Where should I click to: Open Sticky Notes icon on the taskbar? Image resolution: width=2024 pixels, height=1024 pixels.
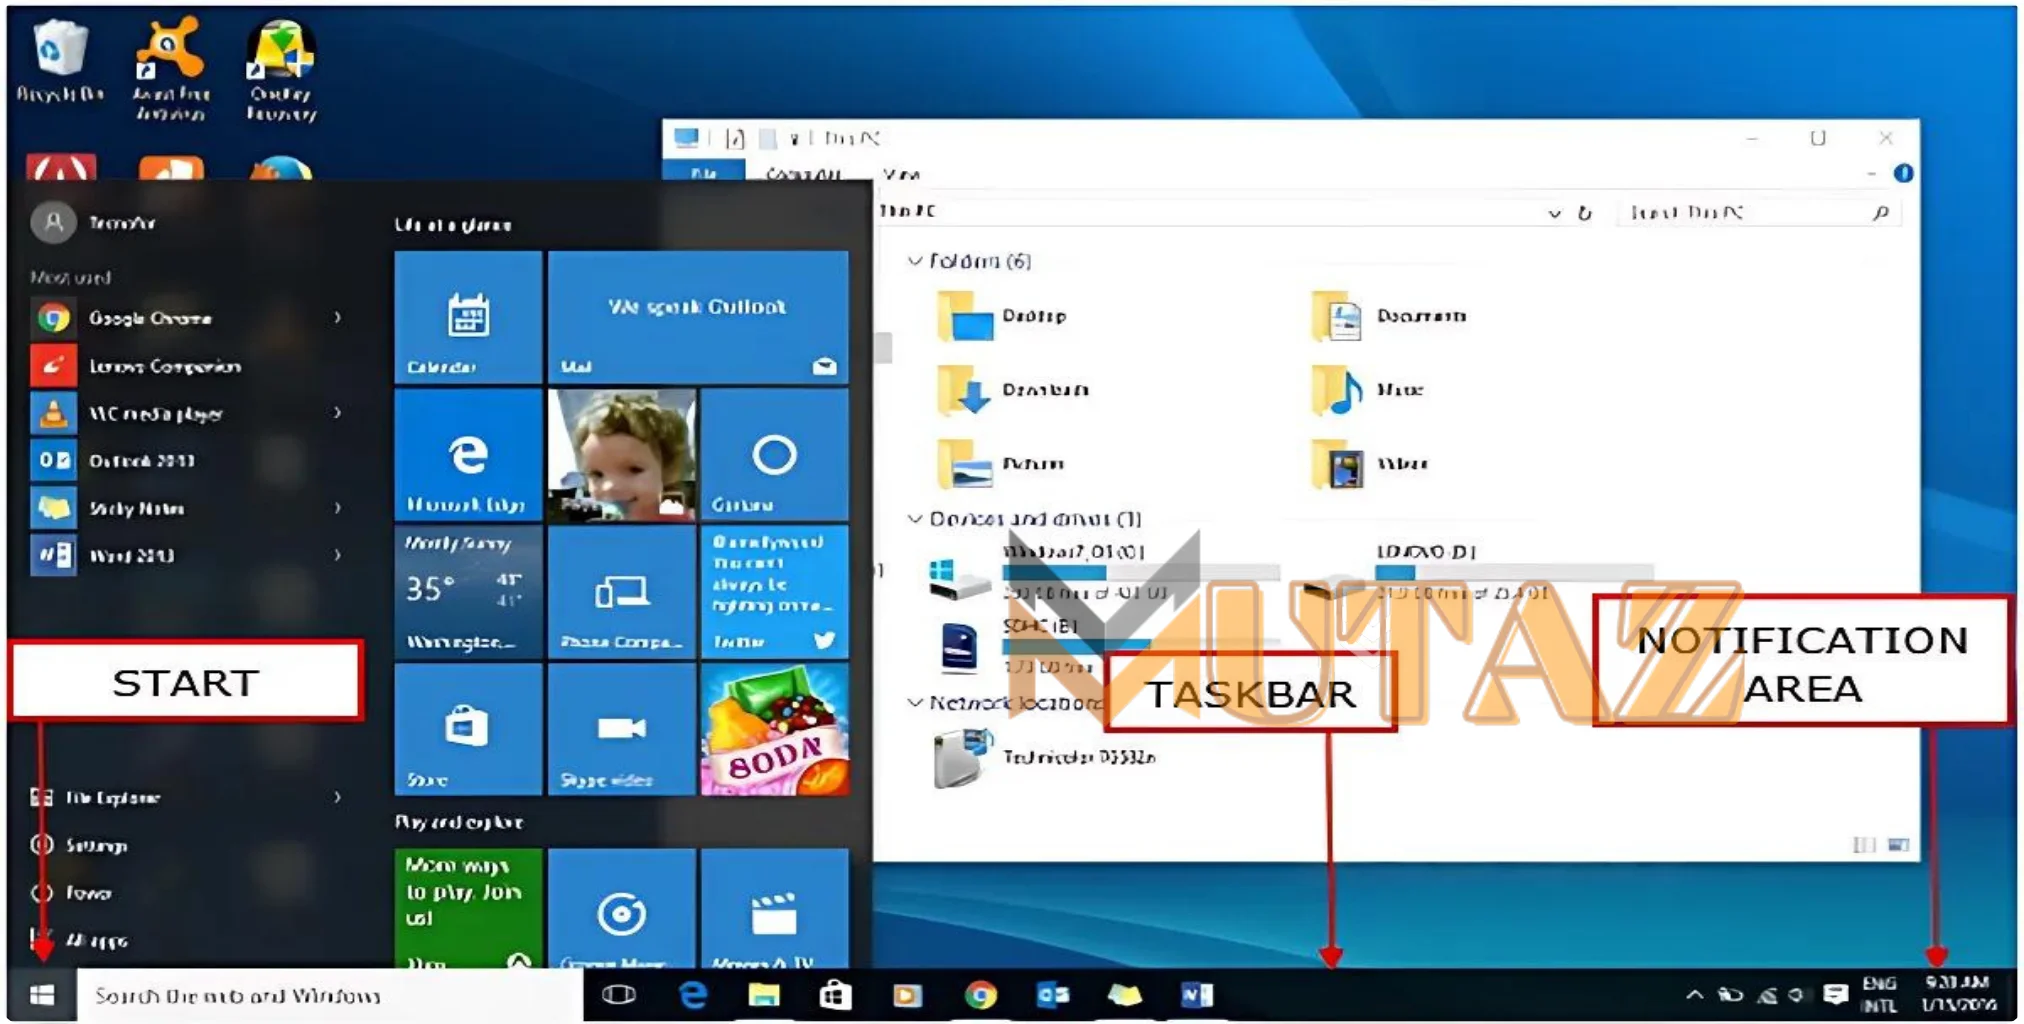pyautogui.click(x=1124, y=995)
